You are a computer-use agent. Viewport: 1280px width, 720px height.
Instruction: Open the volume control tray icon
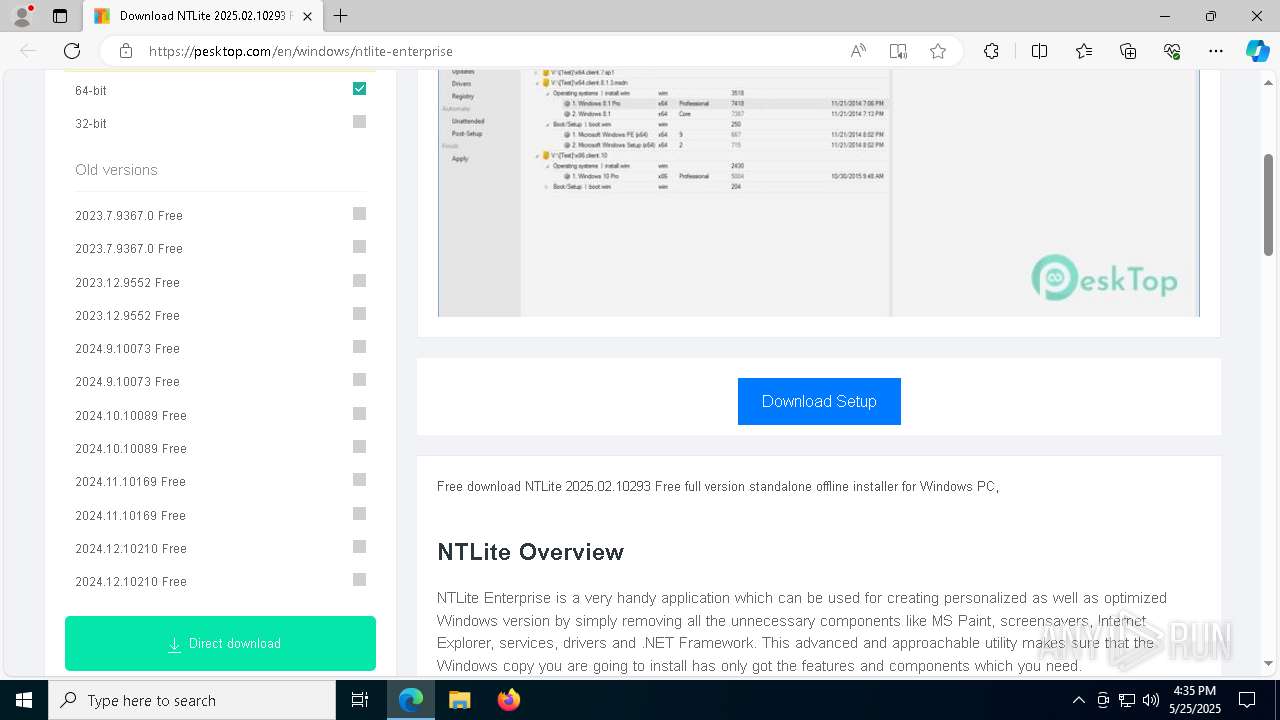coord(1151,700)
